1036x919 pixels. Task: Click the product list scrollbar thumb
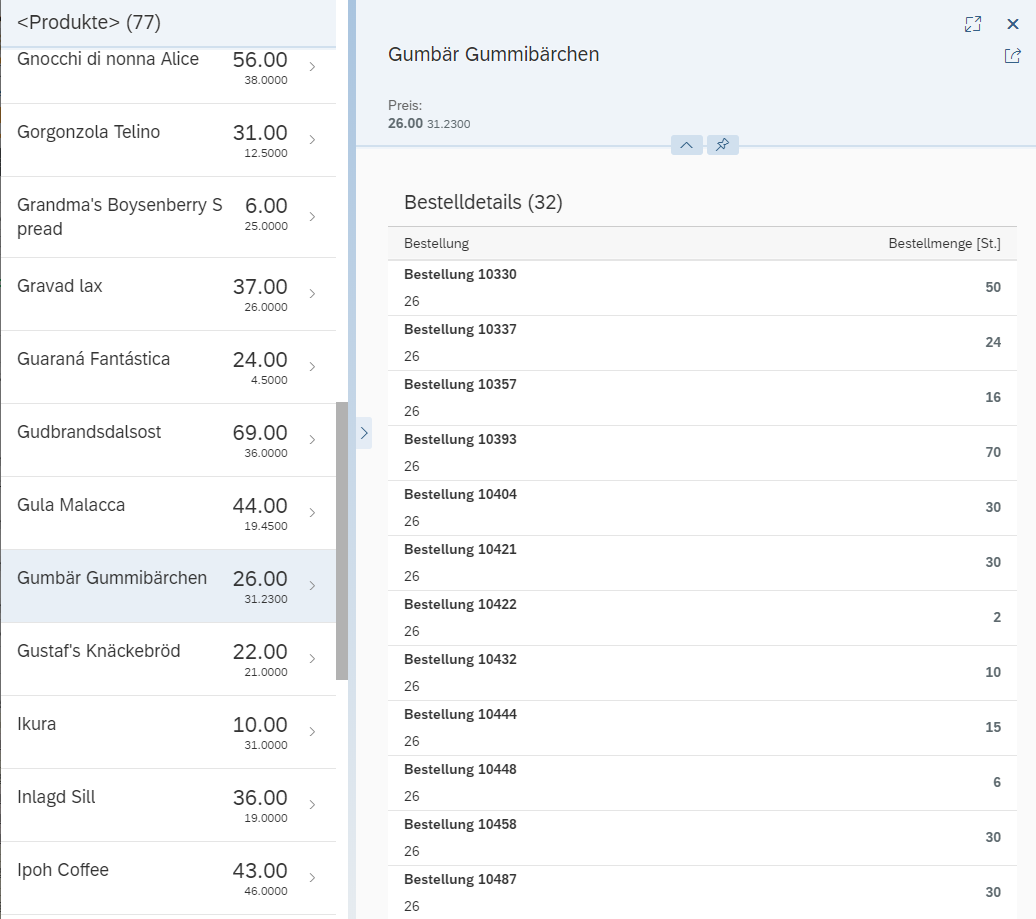click(342, 540)
